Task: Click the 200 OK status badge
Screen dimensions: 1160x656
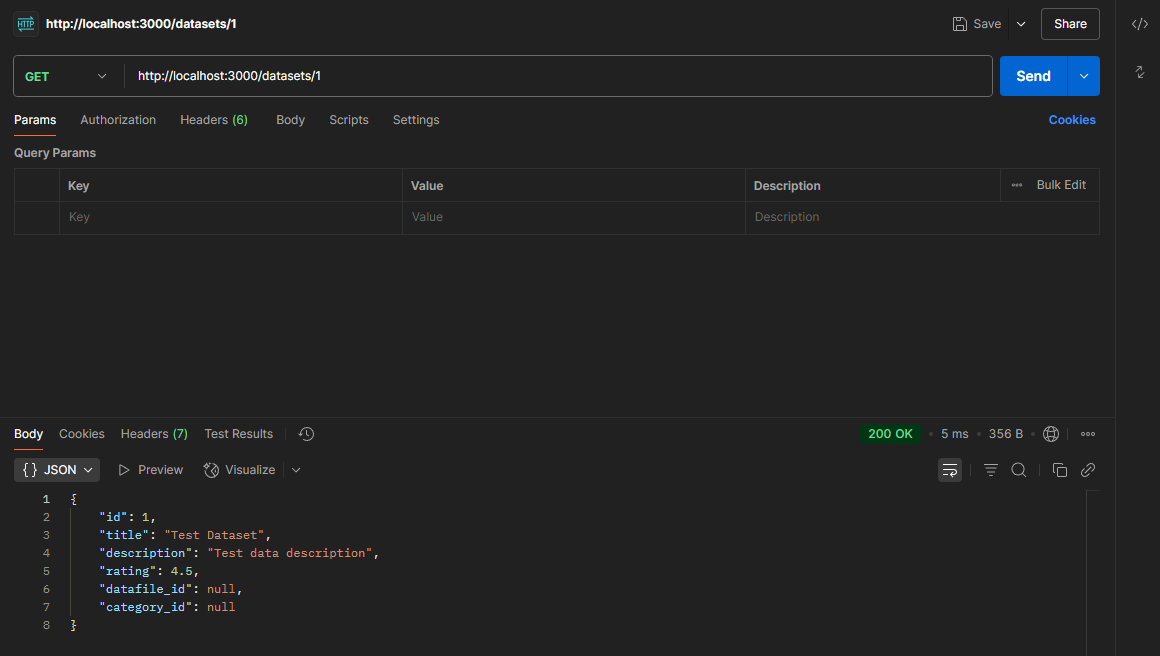Action: coord(890,434)
